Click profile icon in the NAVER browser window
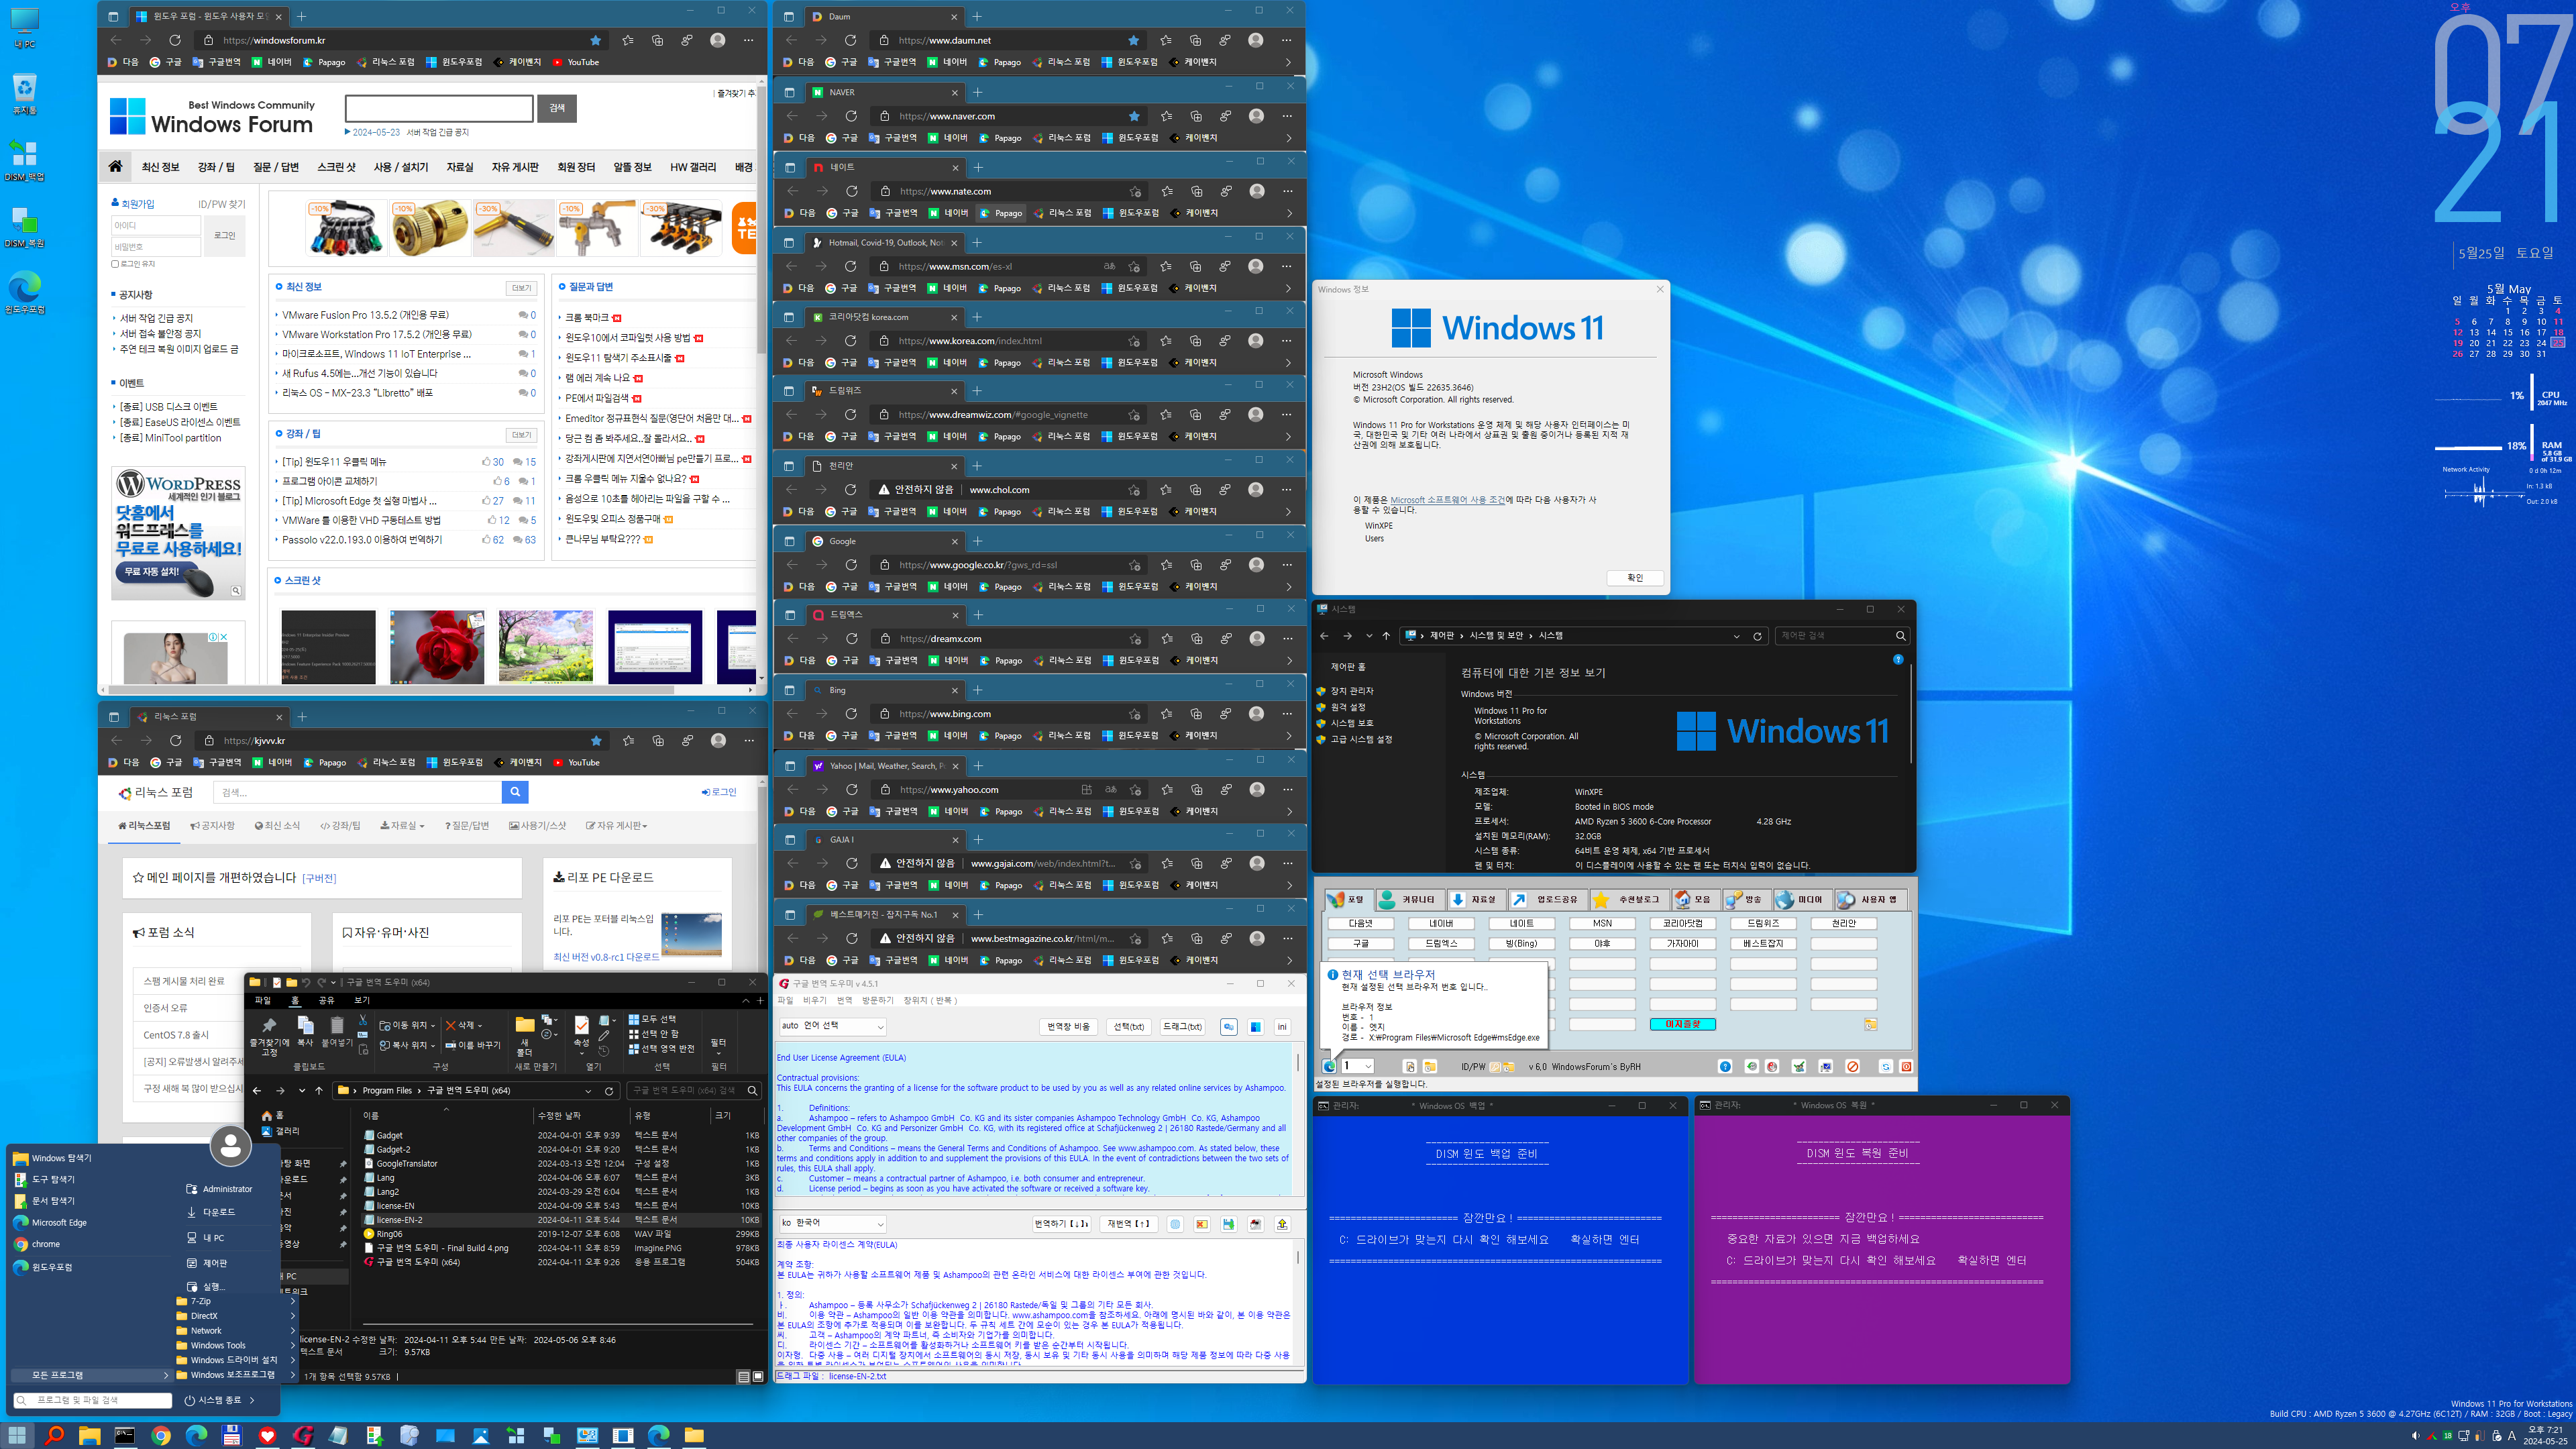The image size is (2576, 1449). click(x=1256, y=116)
